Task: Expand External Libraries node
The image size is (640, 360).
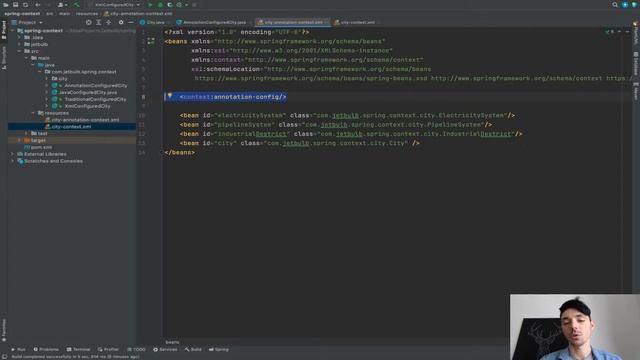Action: tap(13, 154)
